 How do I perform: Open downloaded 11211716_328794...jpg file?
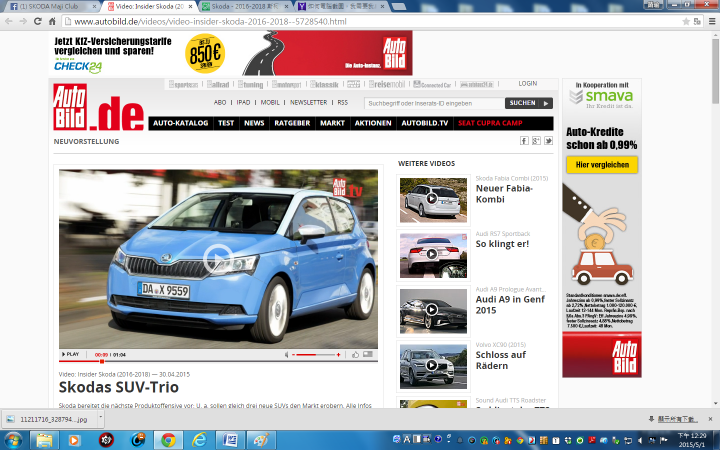[49, 419]
